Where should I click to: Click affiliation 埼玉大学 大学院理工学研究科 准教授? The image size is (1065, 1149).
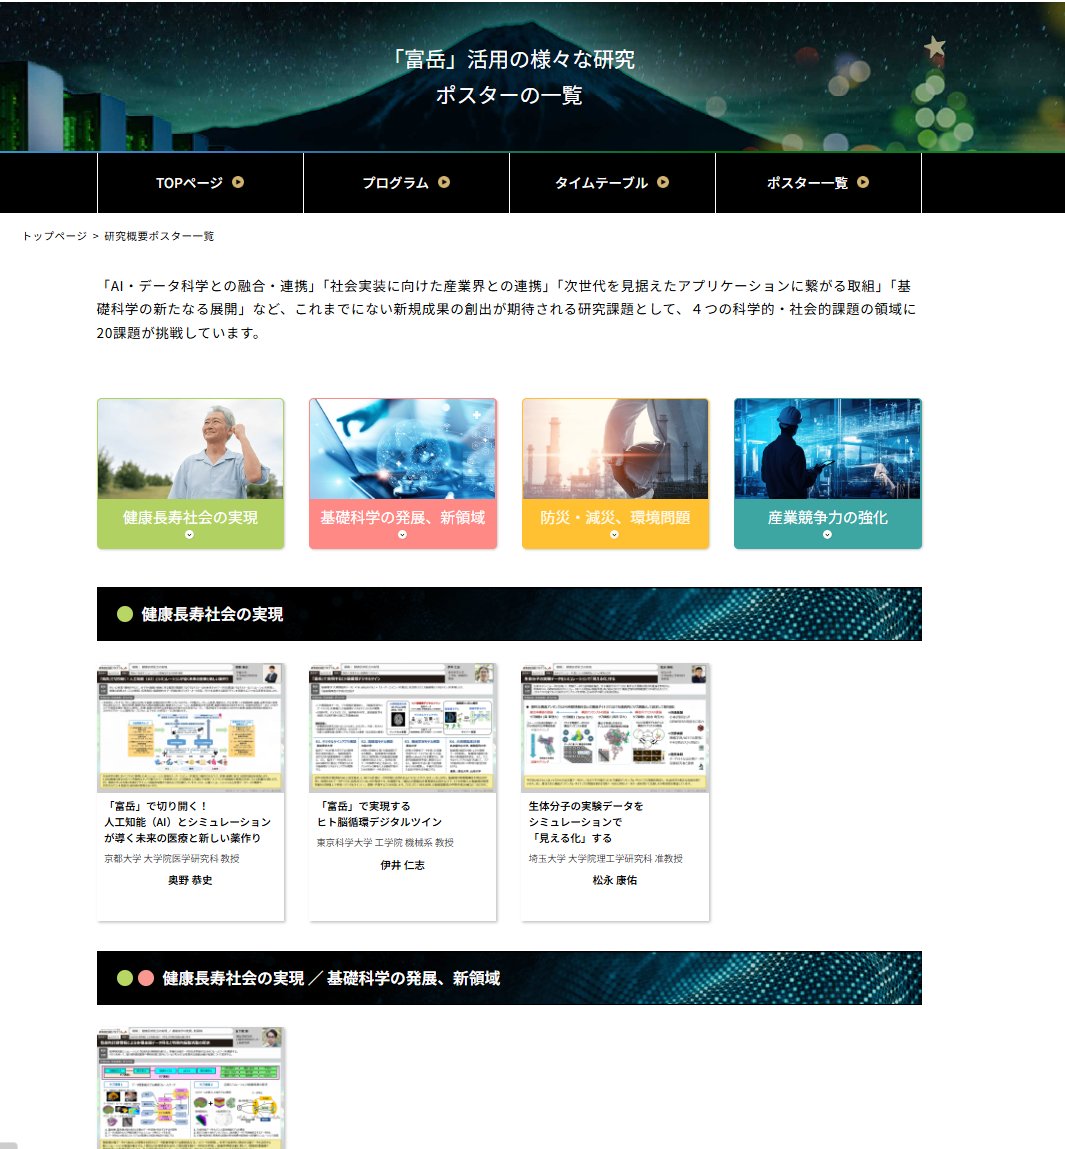coord(605,858)
